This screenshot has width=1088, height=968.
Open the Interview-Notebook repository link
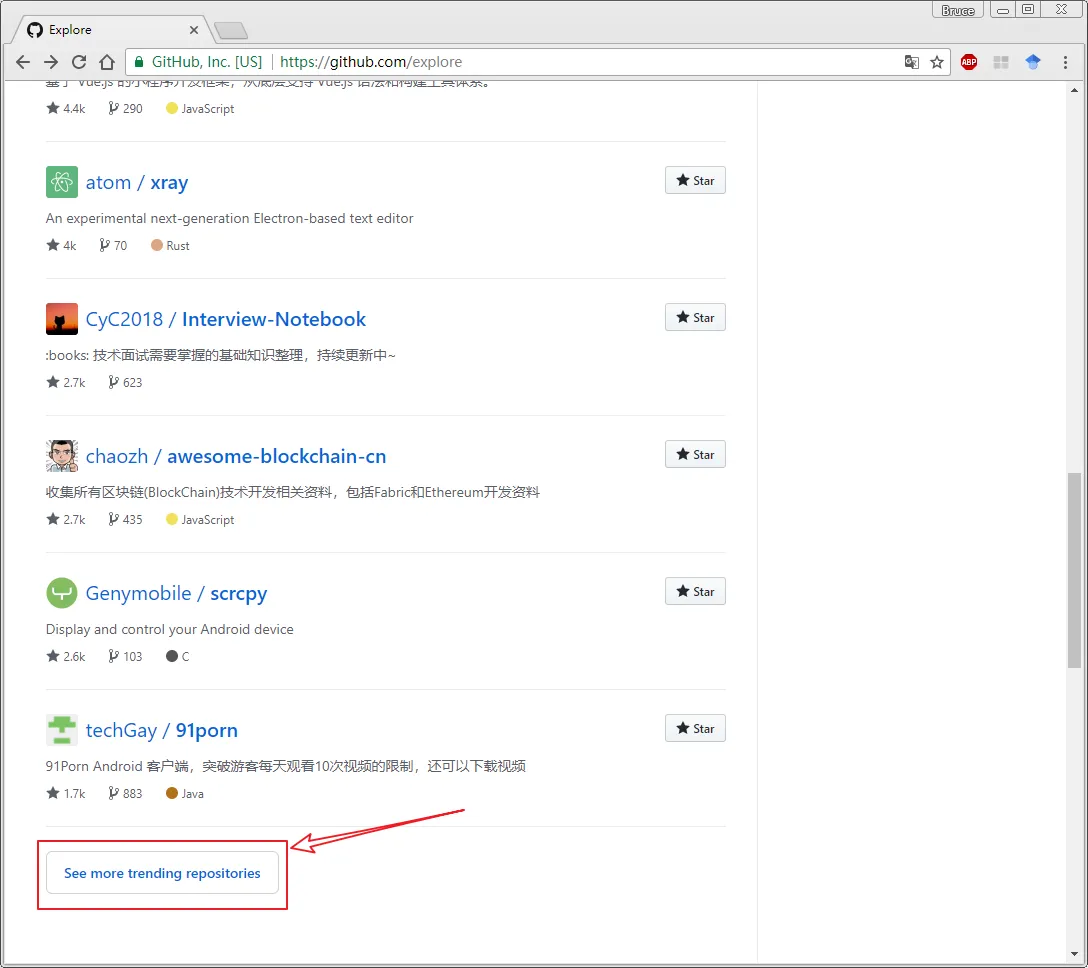(274, 319)
